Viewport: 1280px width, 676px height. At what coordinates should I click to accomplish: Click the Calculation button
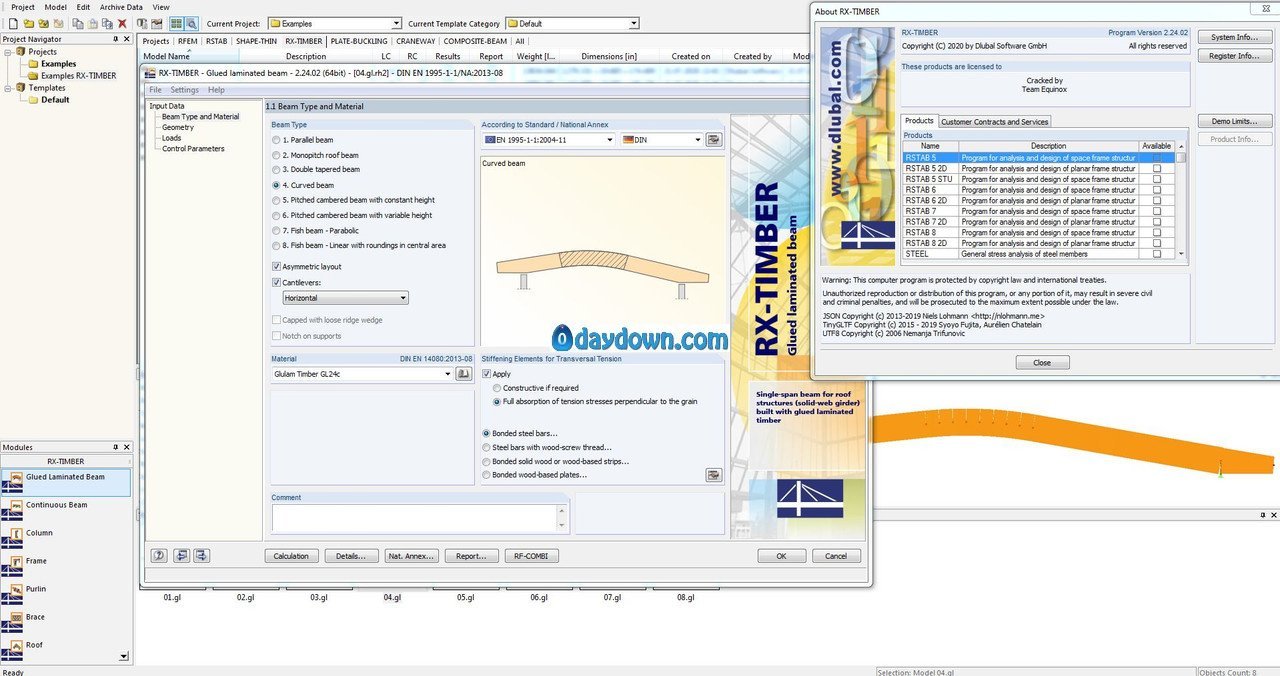point(291,556)
